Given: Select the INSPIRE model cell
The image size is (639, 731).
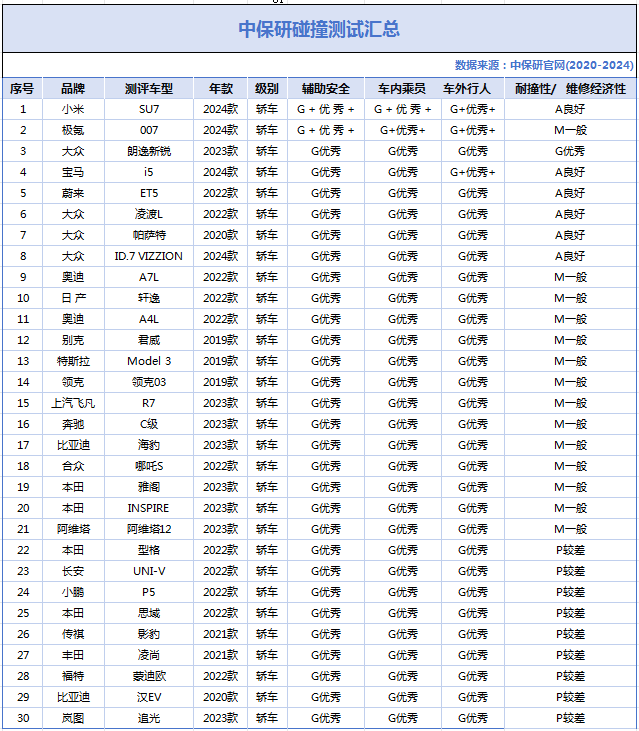Looking at the screenshot, I should tap(149, 508).
